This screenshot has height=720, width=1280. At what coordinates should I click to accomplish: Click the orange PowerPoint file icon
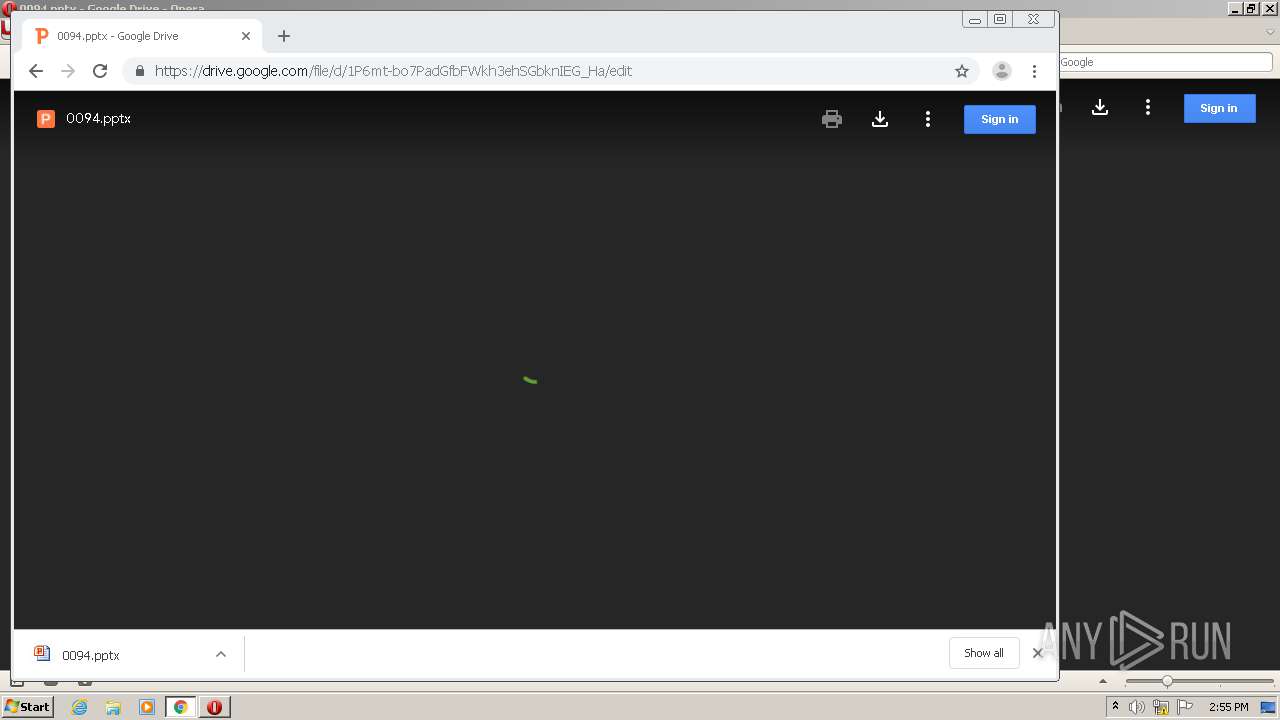coord(45,119)
